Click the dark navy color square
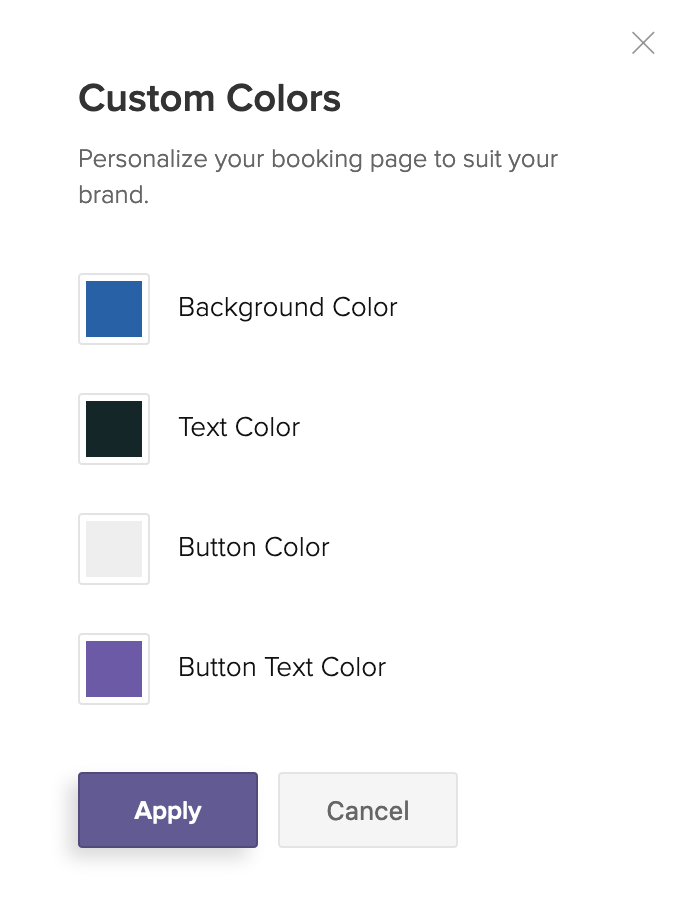692x910 pixels. point(114,429)
